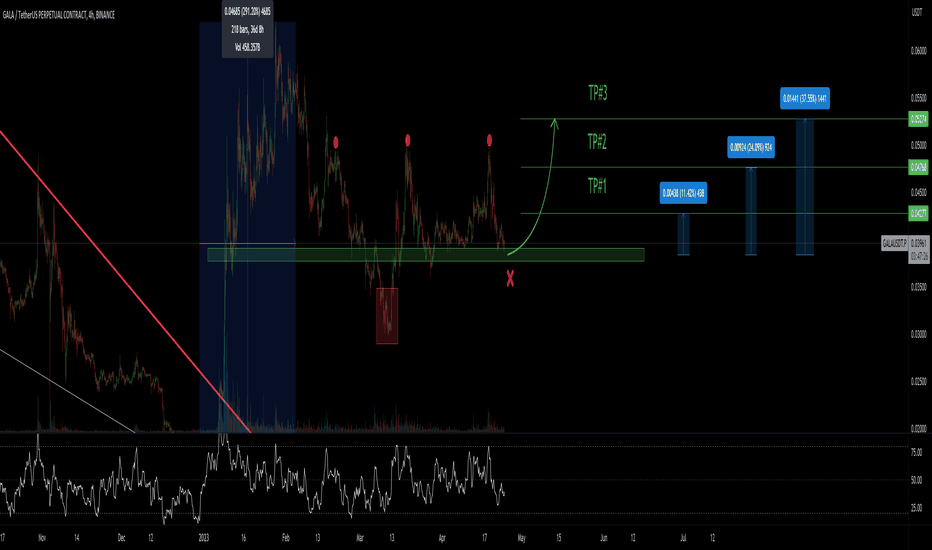
Task: Click the 0.05000 price axis value
Action: tap(918, 145)
